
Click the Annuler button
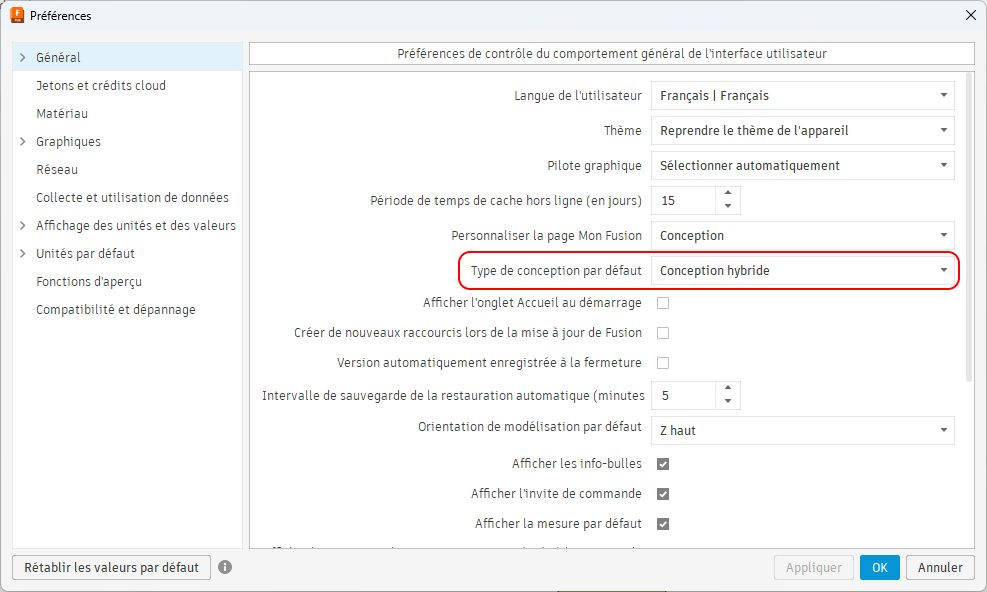pyautogui.click(x=940, y=567)
